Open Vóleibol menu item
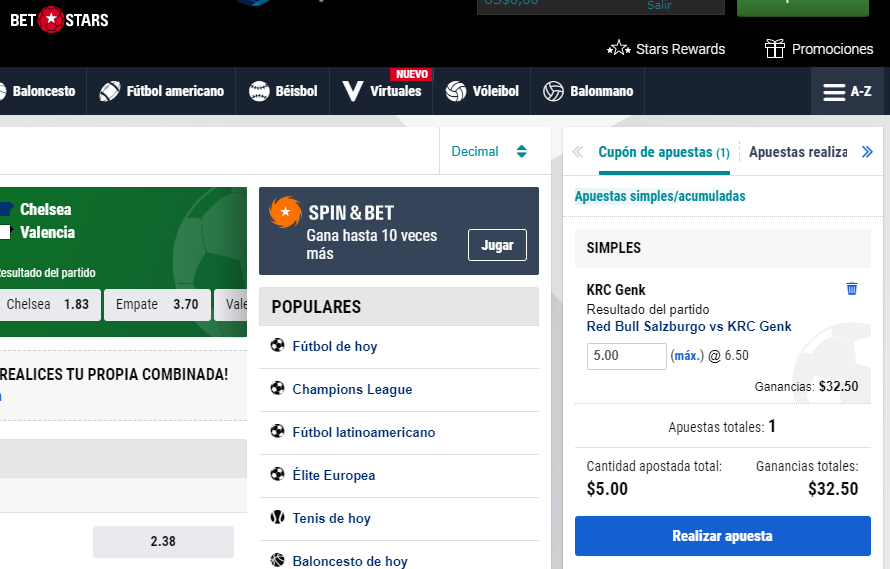890x569 pixels. coord(481,91)
